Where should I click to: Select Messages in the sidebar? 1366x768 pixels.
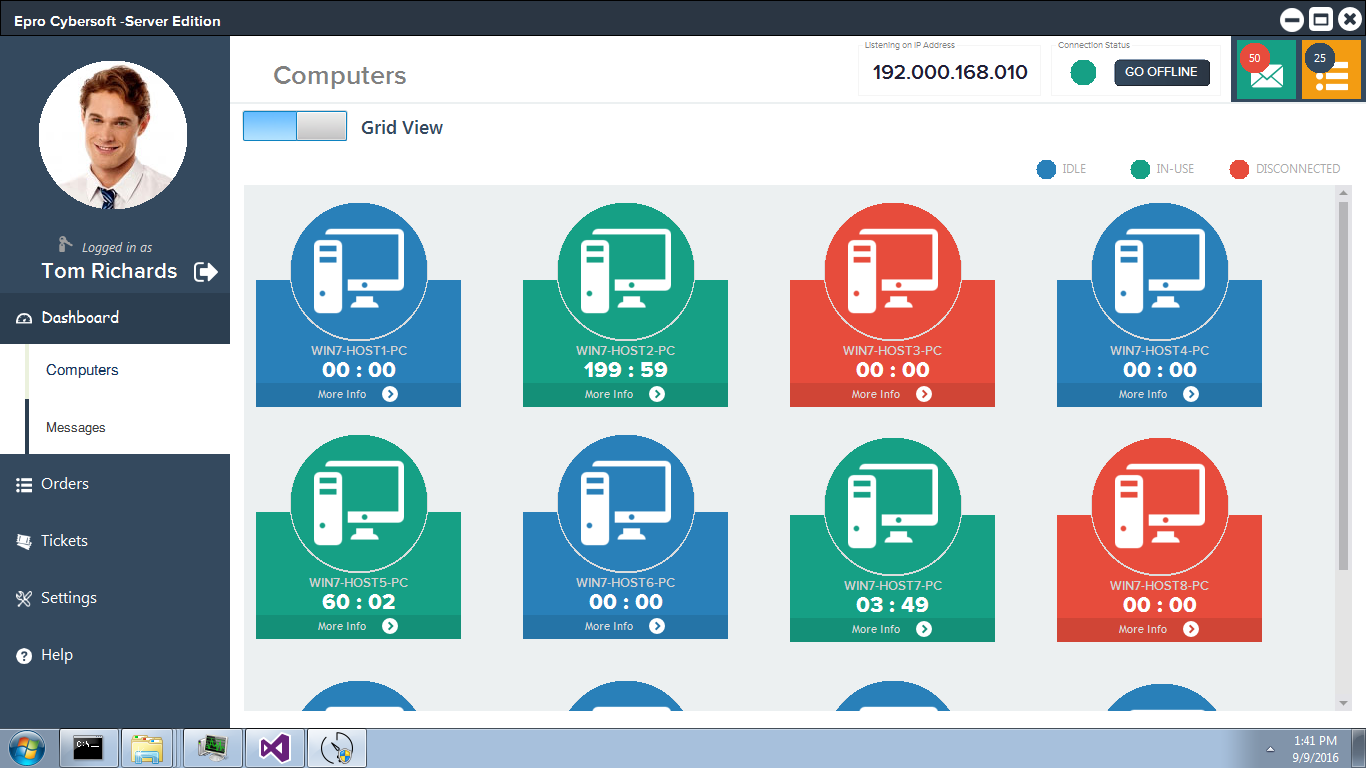coord(76,427)
